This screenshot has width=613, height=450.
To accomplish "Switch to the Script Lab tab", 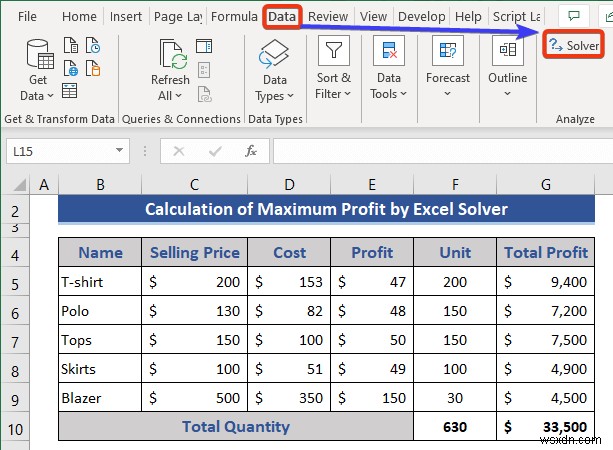I will [x=516, y=16].
